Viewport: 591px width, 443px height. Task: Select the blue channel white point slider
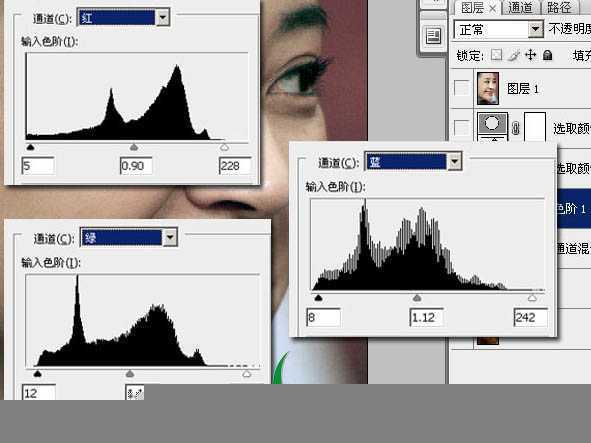(532, 298)
